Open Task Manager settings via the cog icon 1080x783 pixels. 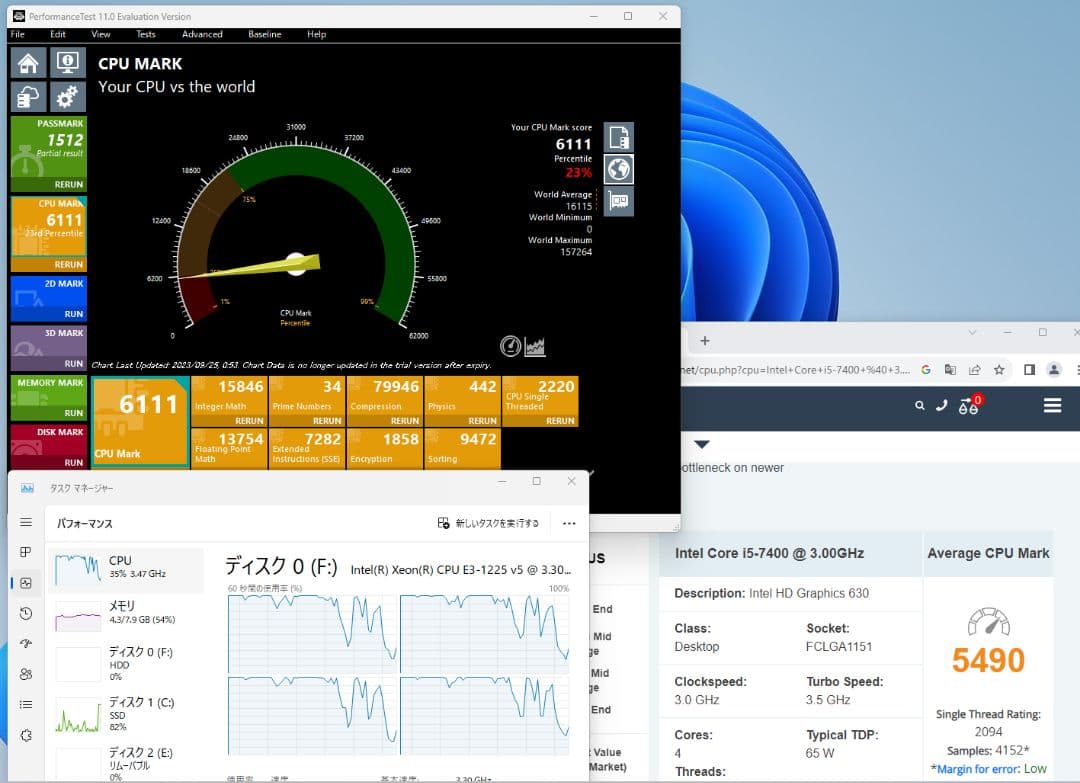26,735
